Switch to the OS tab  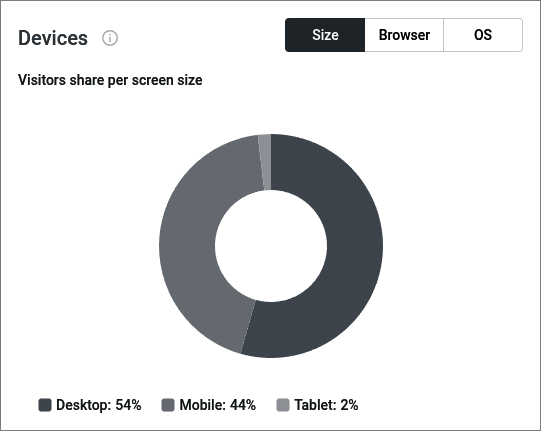483,35
